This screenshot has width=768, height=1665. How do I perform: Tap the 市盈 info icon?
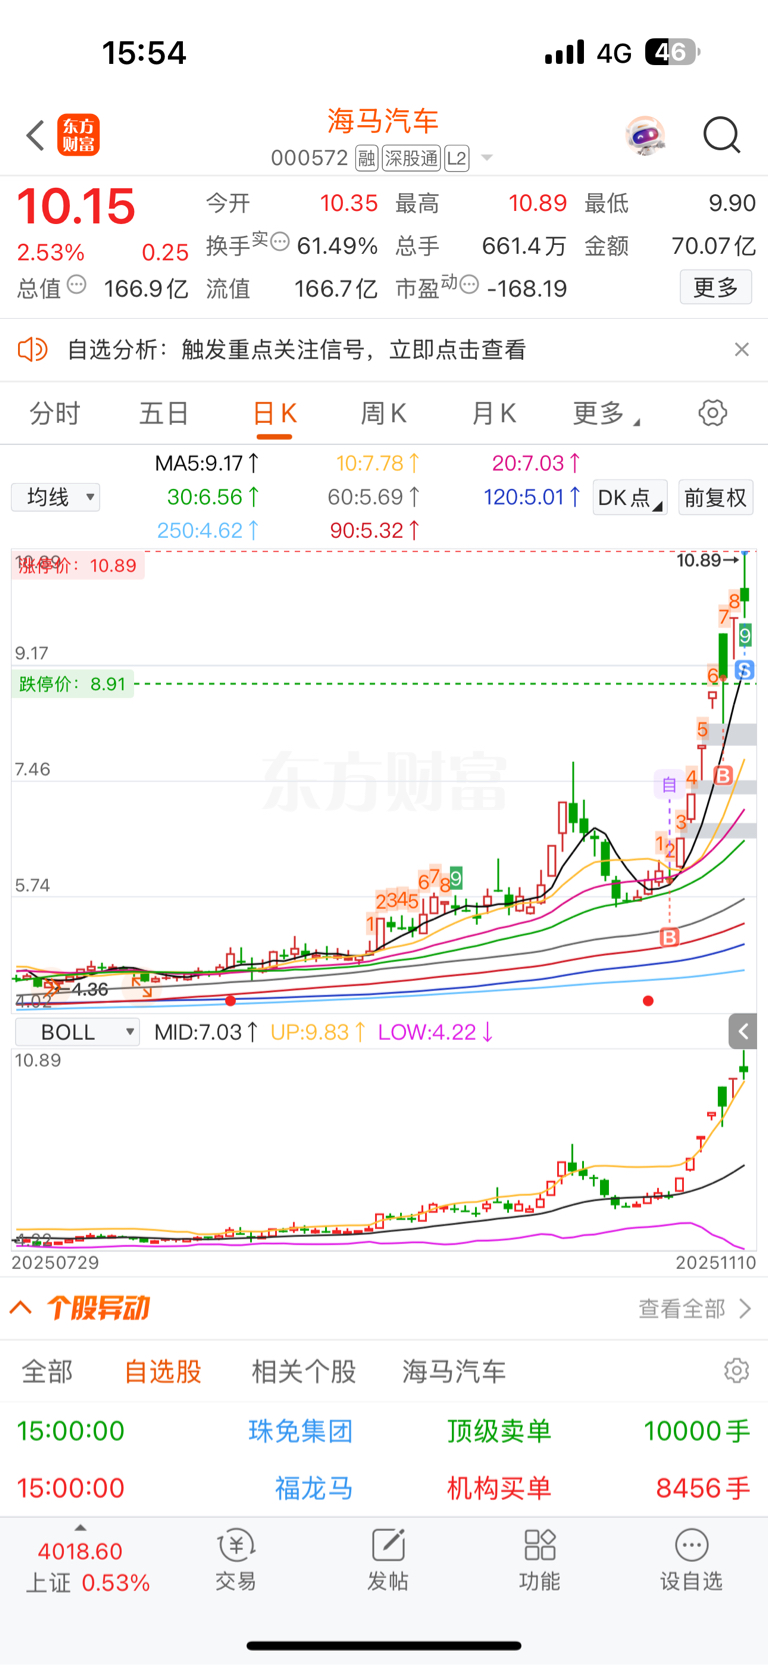pyautogui.click(x=468, y=285)
